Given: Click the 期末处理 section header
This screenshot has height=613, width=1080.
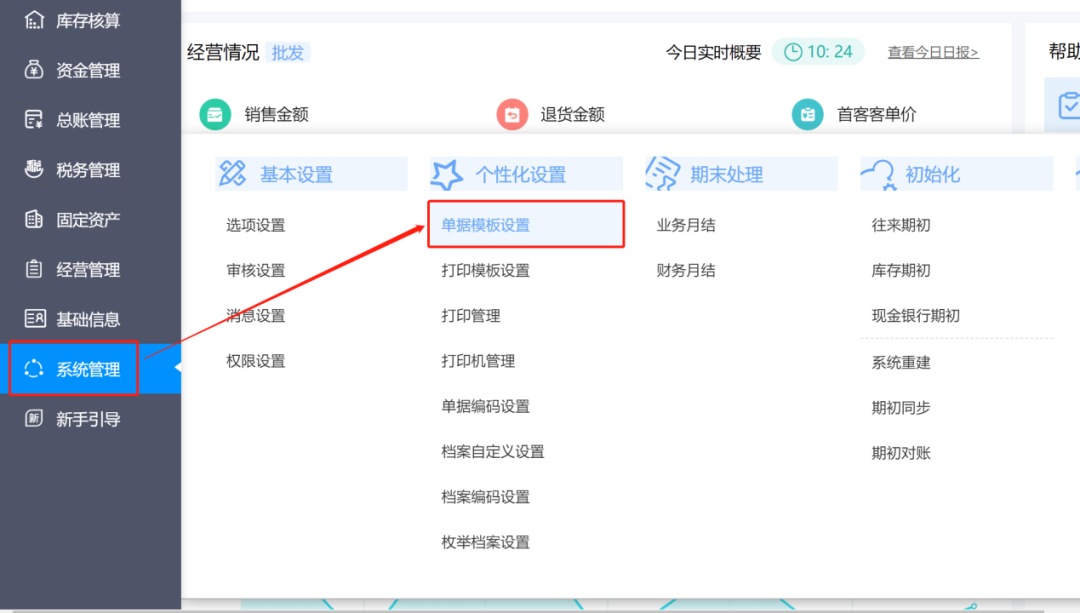Looking at the screenshot, I should pyautogui.click(x=742, y=174).
